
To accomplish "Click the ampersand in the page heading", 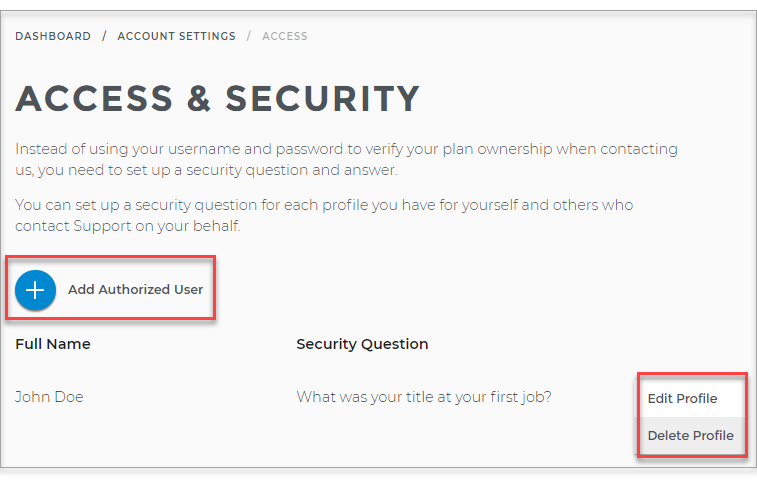I will 198,99.
